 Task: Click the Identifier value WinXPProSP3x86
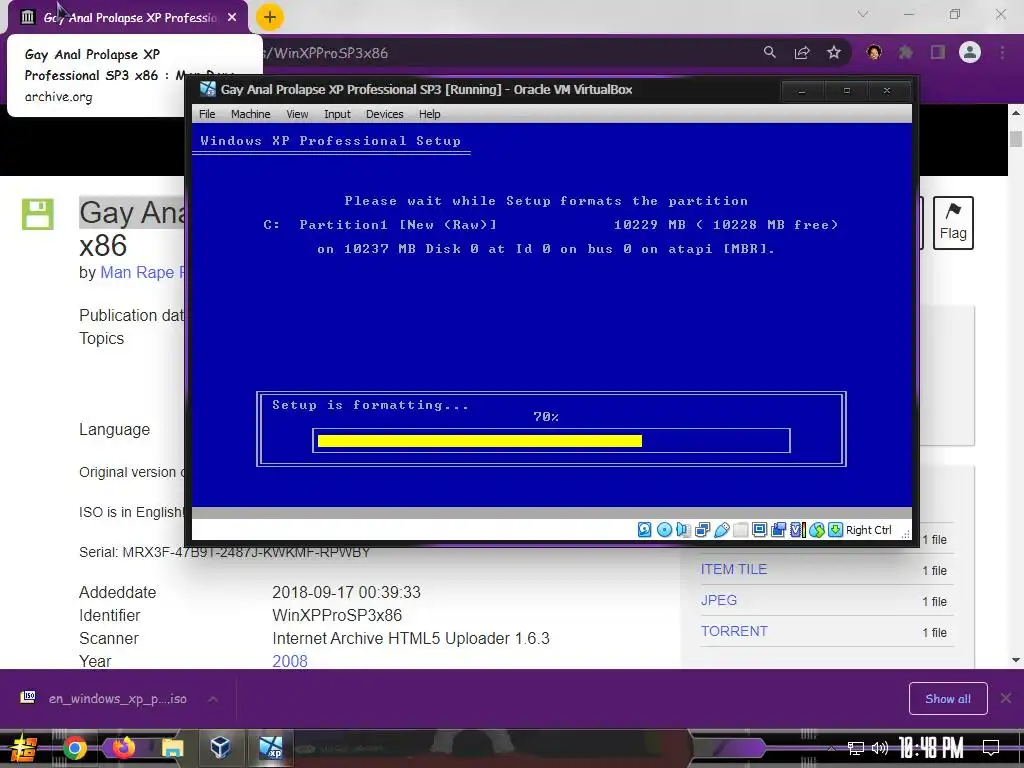[x=337, y=615]
